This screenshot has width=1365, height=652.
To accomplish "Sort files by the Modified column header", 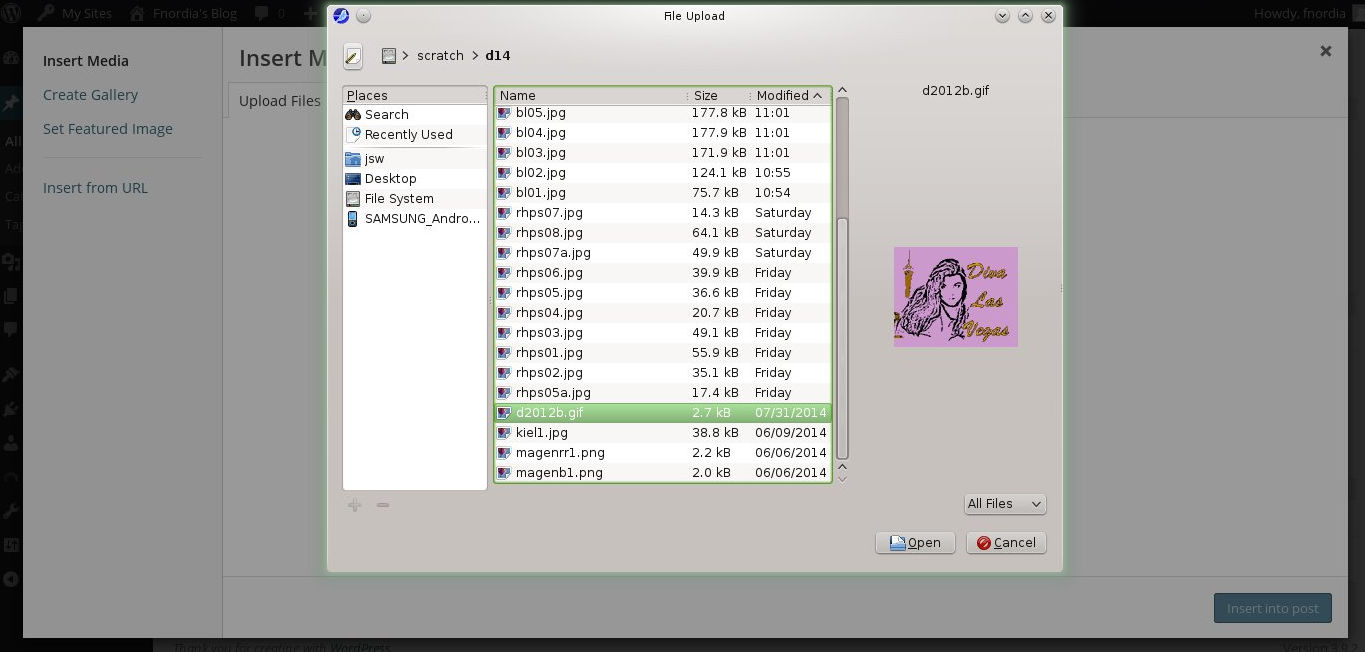I will [x=790, y=95].
